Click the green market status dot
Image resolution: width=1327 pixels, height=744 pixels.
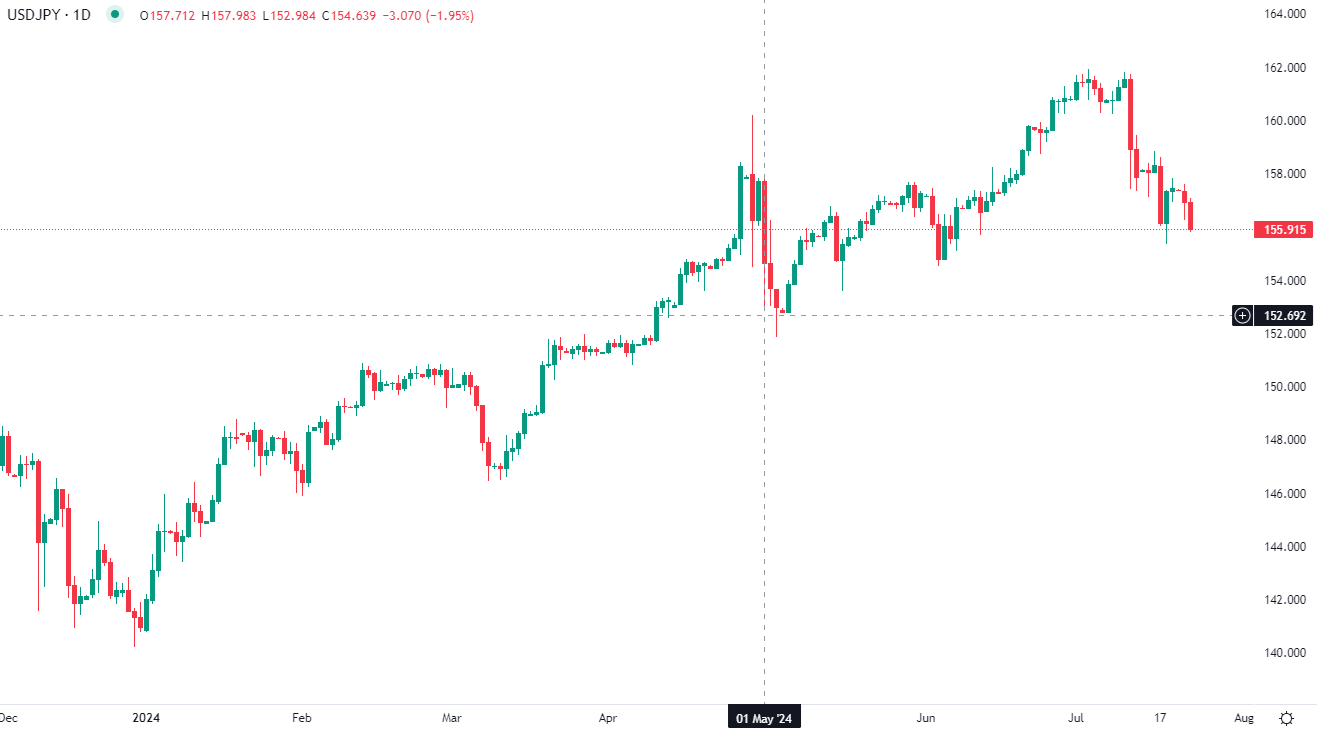point(116,15)
